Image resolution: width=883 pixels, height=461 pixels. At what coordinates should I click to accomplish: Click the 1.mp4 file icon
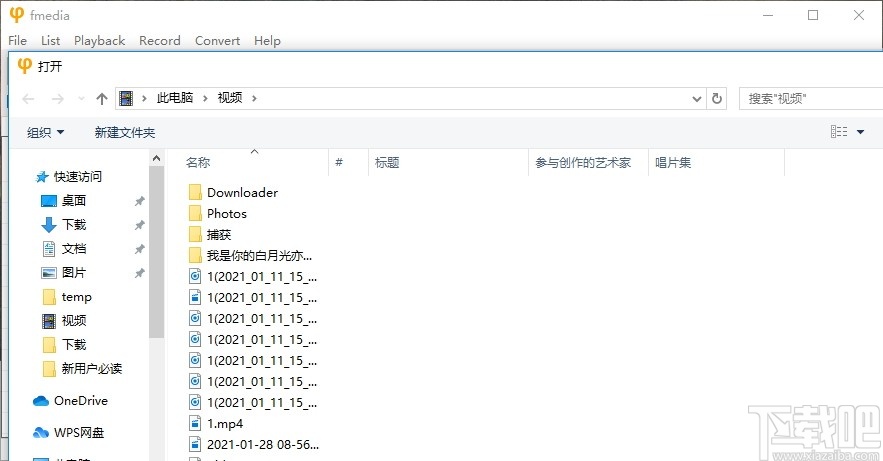point(195,423)
